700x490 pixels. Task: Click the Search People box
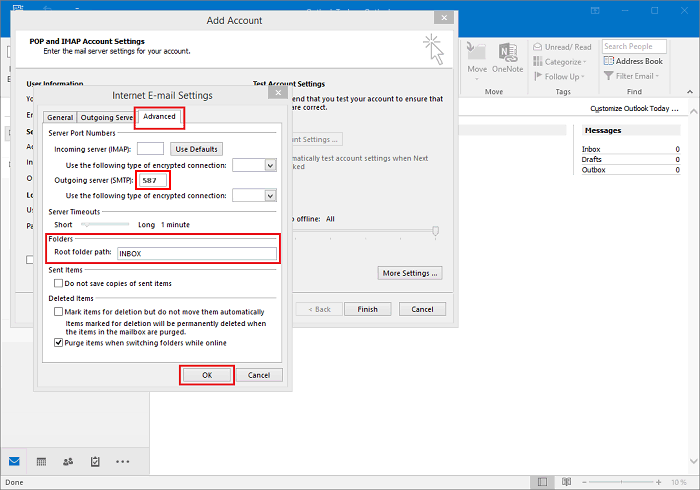click(634, 46)
